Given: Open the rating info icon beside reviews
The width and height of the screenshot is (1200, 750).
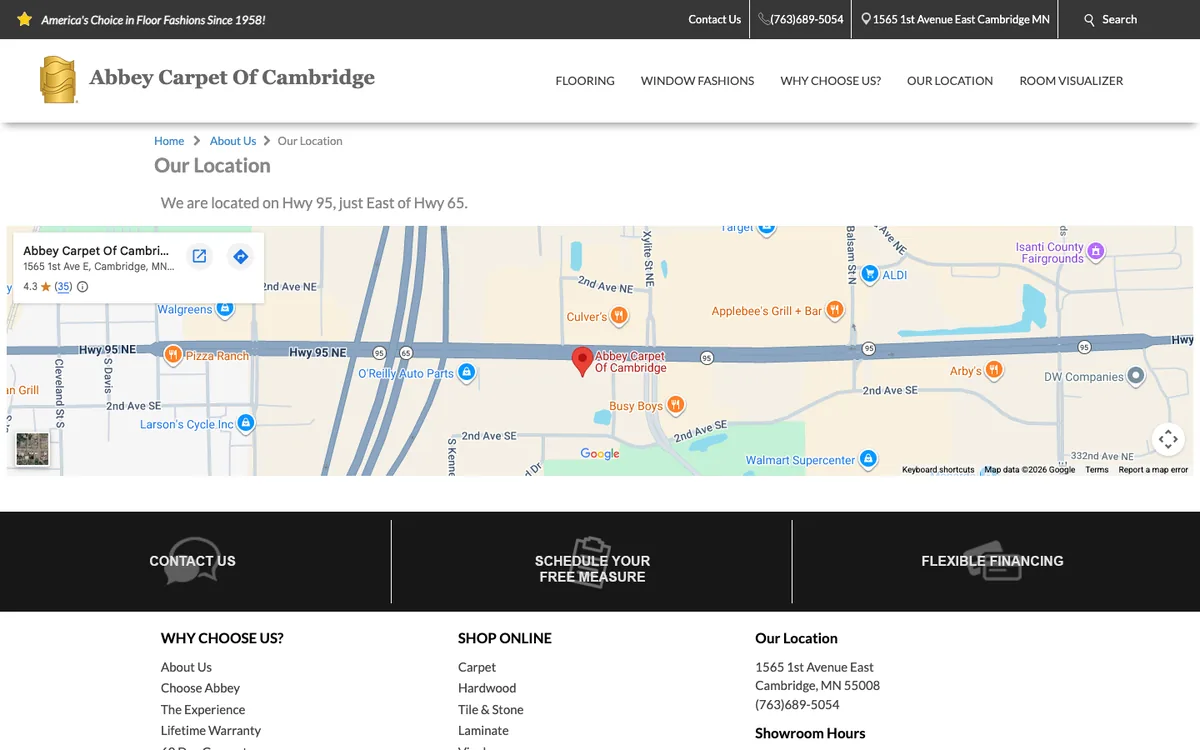Looking at the screenshot, I should tap(82, 287).
